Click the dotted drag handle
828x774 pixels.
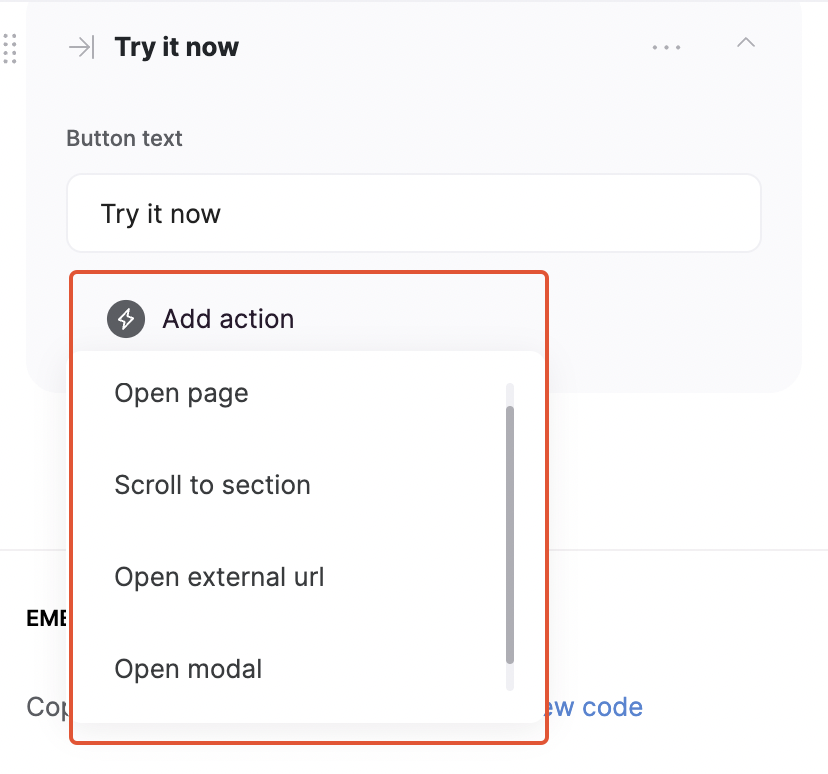(11, 47)
